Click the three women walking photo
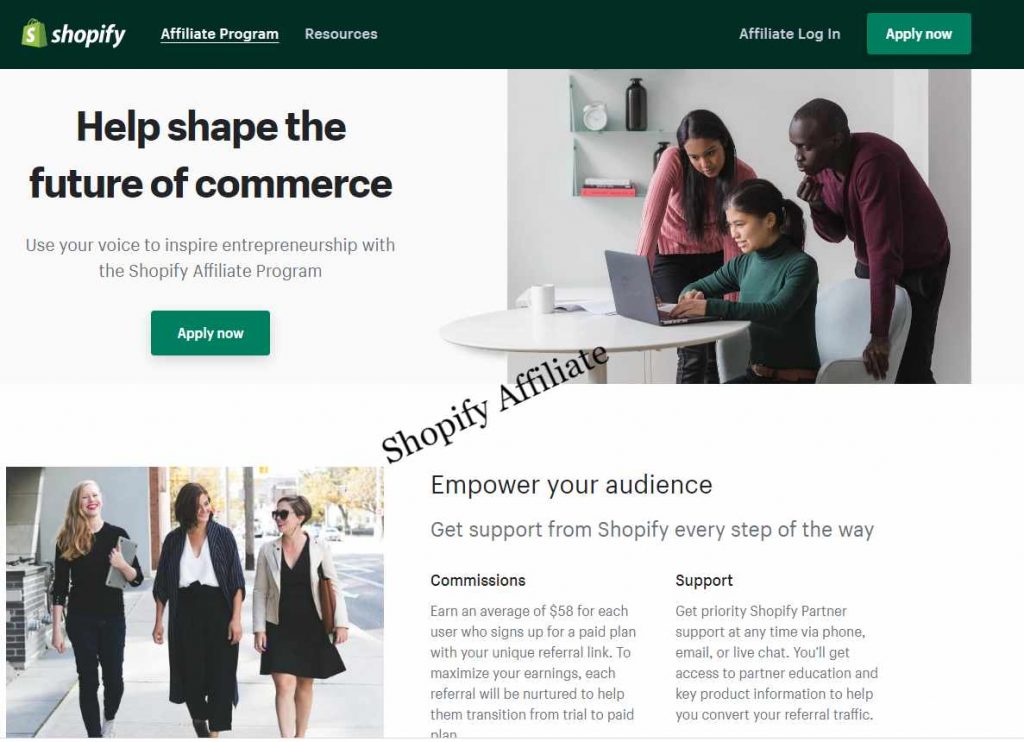The height and width of the screenshot is (742, 1024). tap(195, 602)
